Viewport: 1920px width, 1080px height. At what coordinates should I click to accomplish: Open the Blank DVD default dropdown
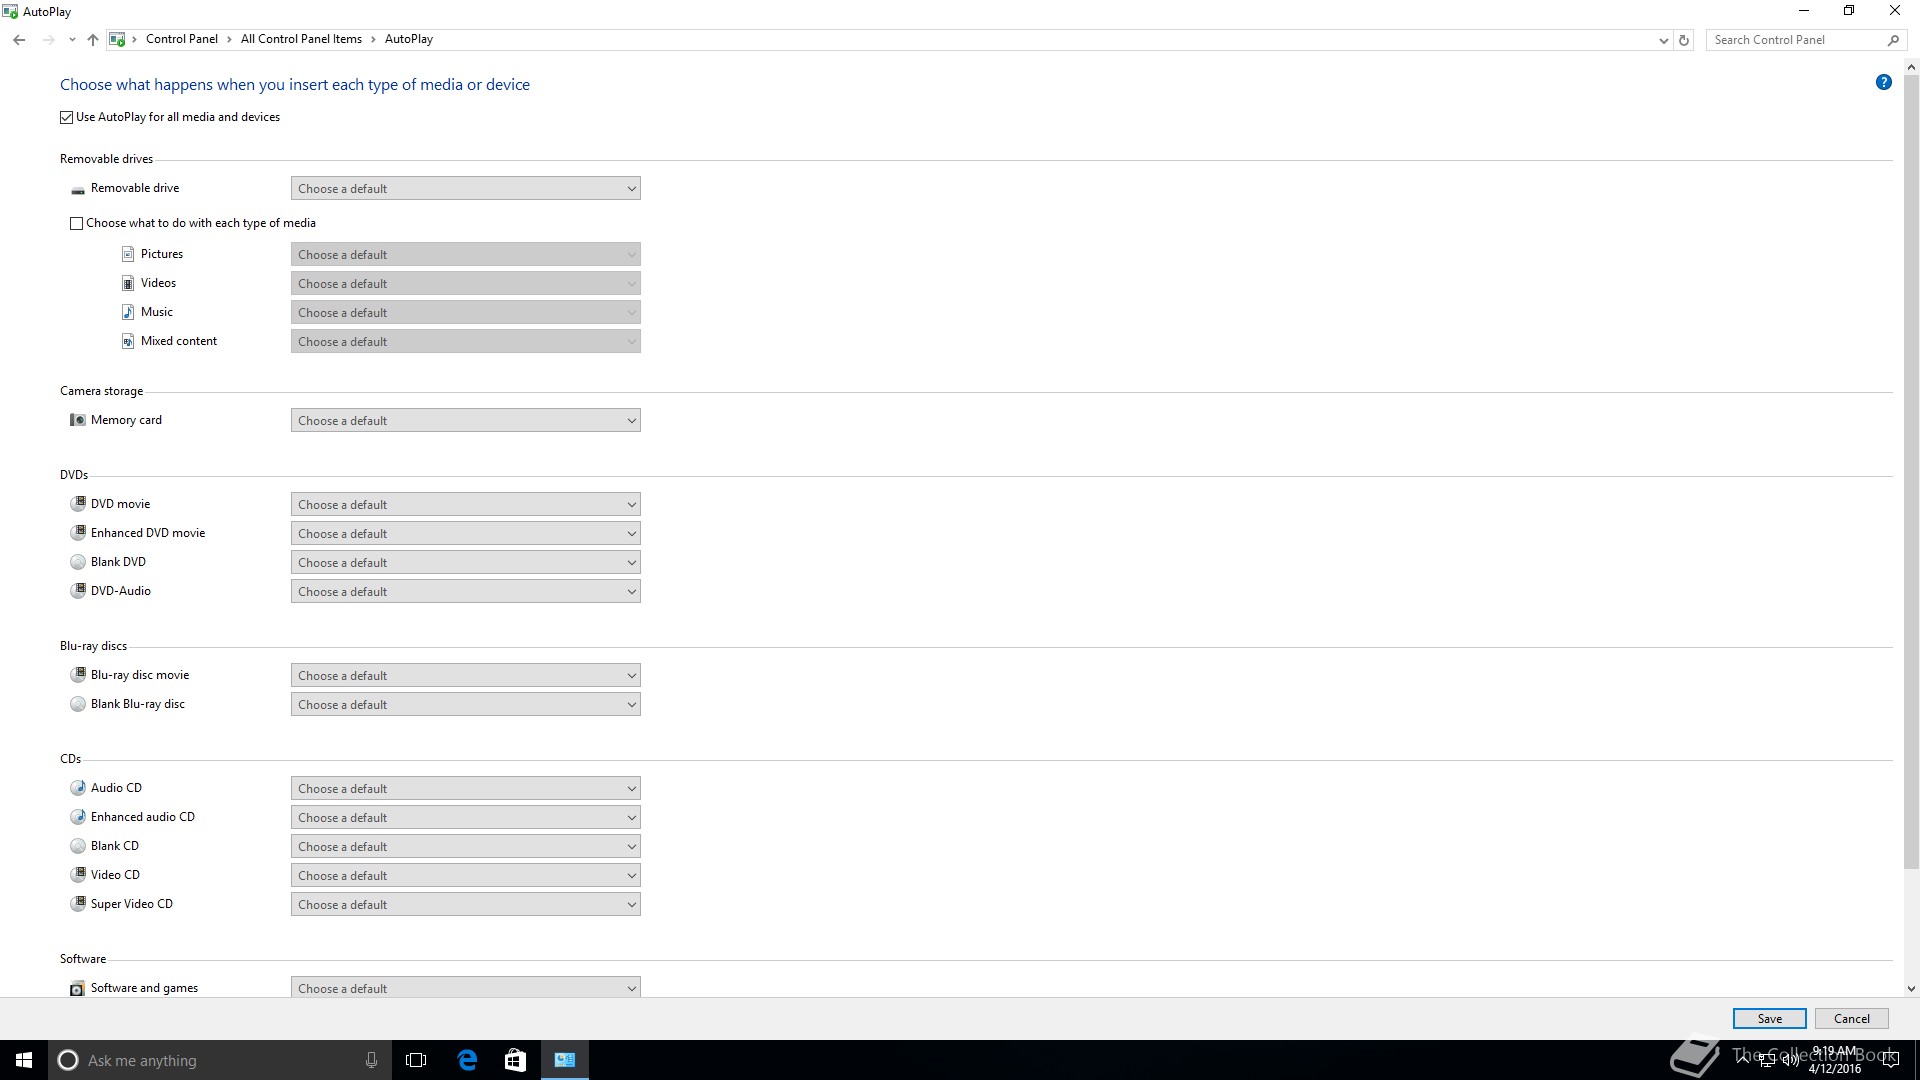[x=466, y=563]
